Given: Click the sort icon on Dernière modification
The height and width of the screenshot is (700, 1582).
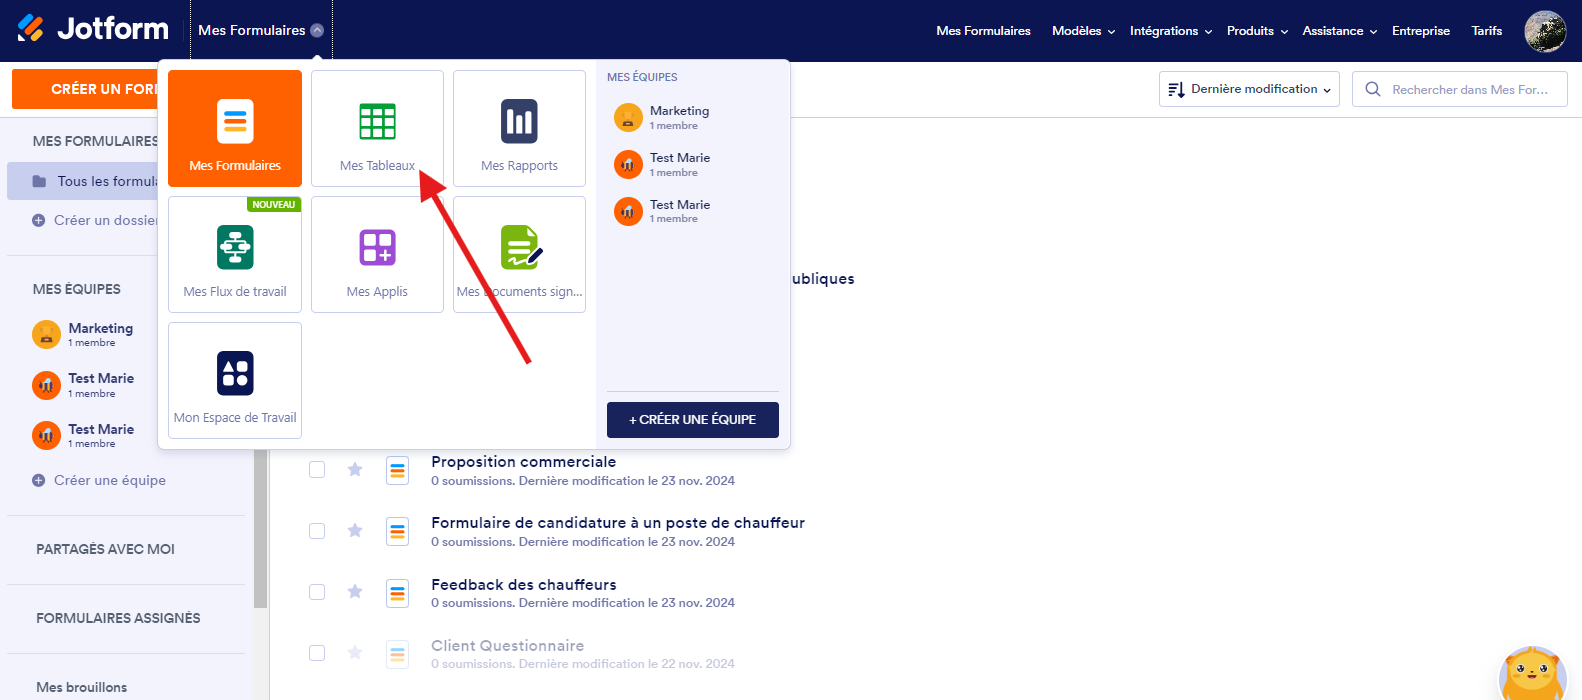Looking at the screenshot, I should coord(1177,89).
